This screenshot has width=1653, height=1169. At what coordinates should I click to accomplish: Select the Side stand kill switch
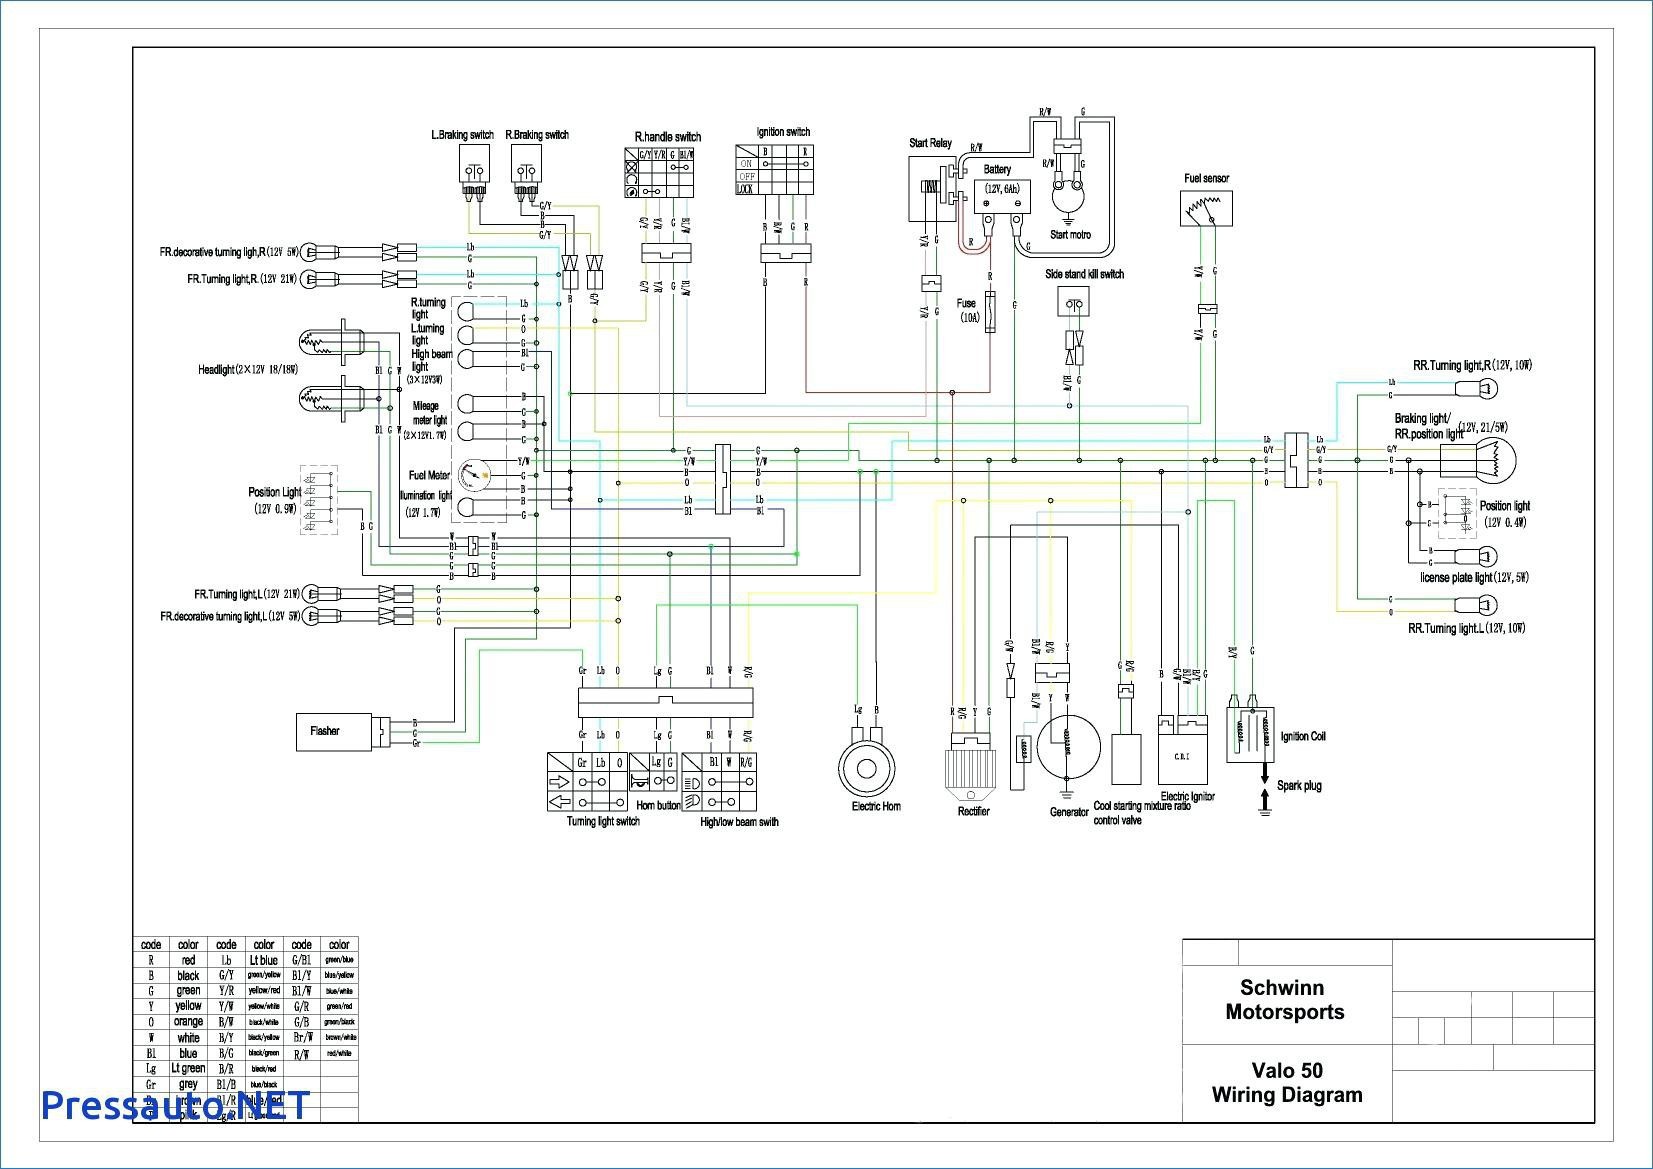point(1074,303)
